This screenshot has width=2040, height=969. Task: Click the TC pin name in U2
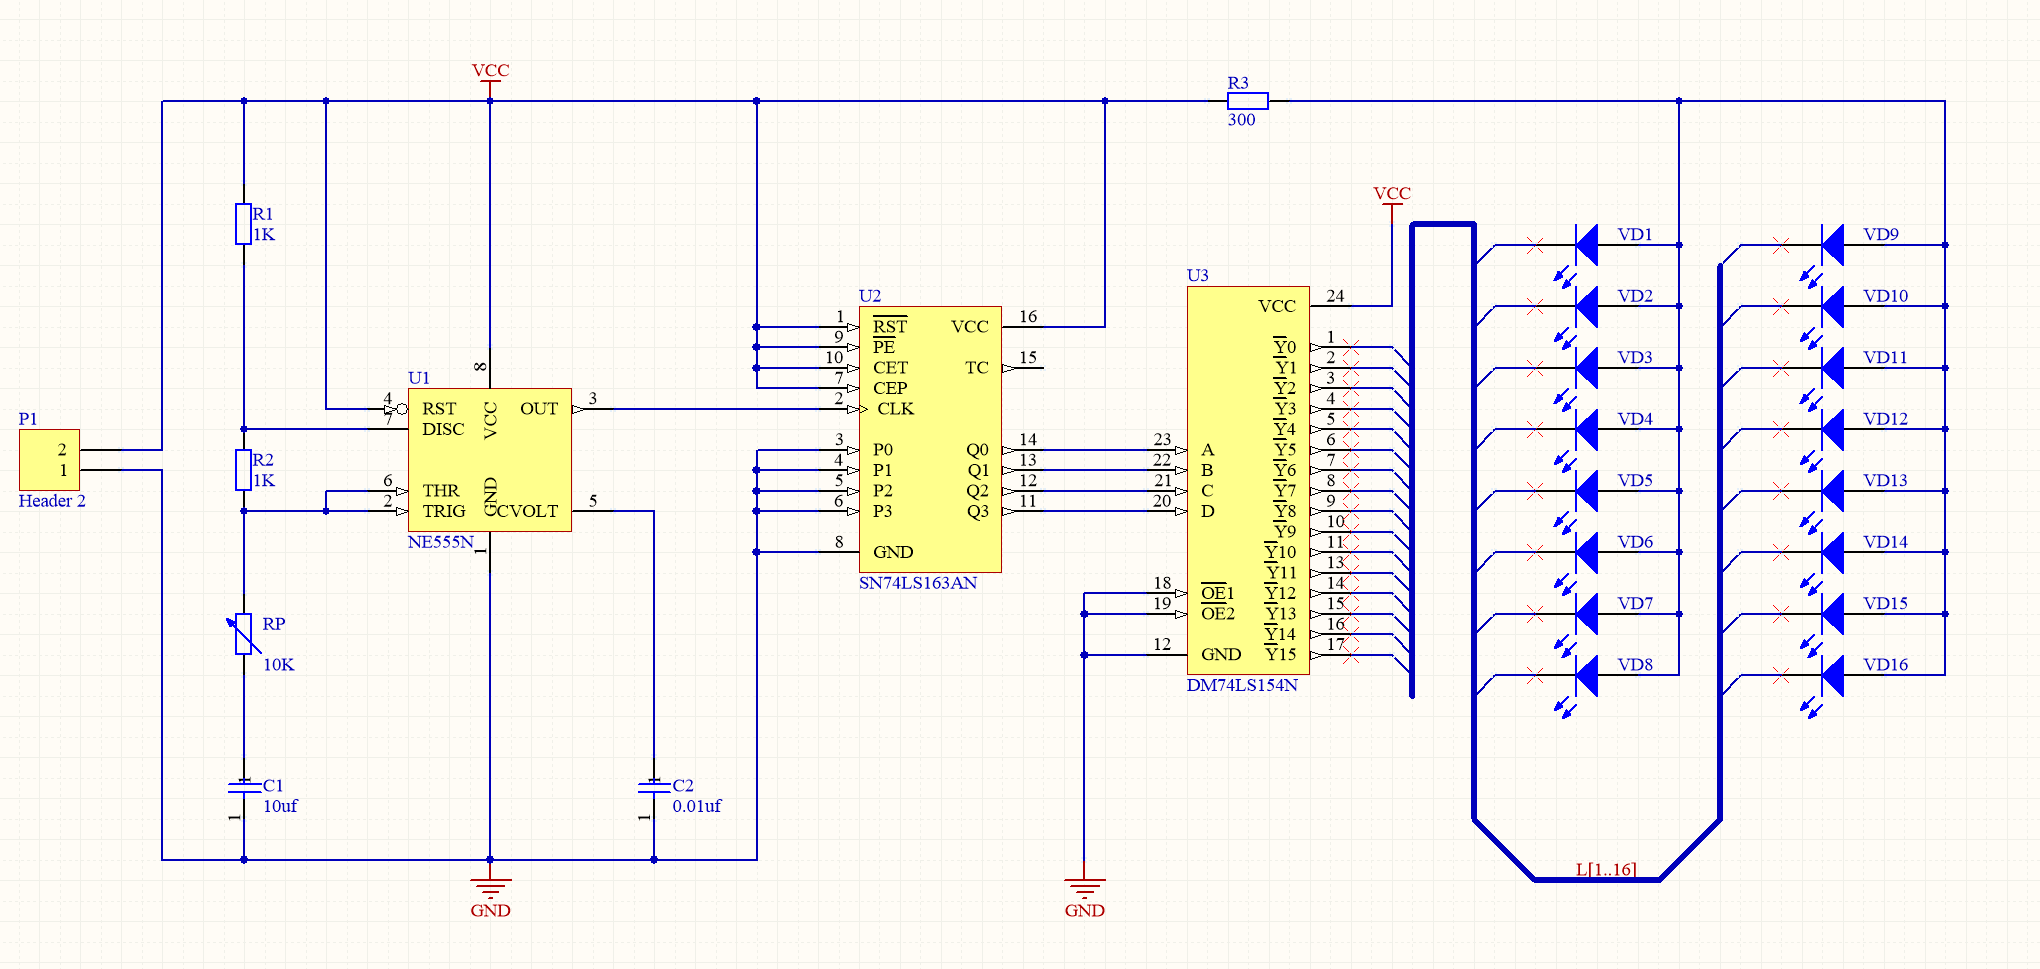pos(977,368)
